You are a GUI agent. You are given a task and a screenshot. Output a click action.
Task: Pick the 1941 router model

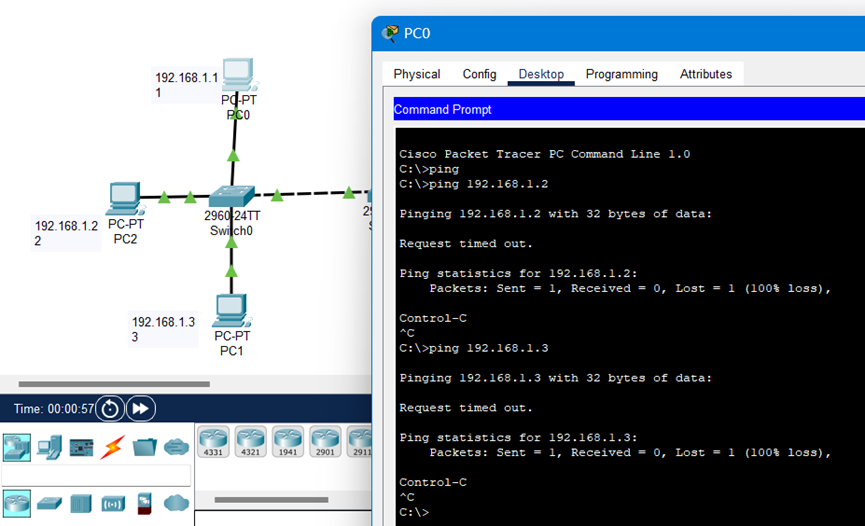point(288,442)
